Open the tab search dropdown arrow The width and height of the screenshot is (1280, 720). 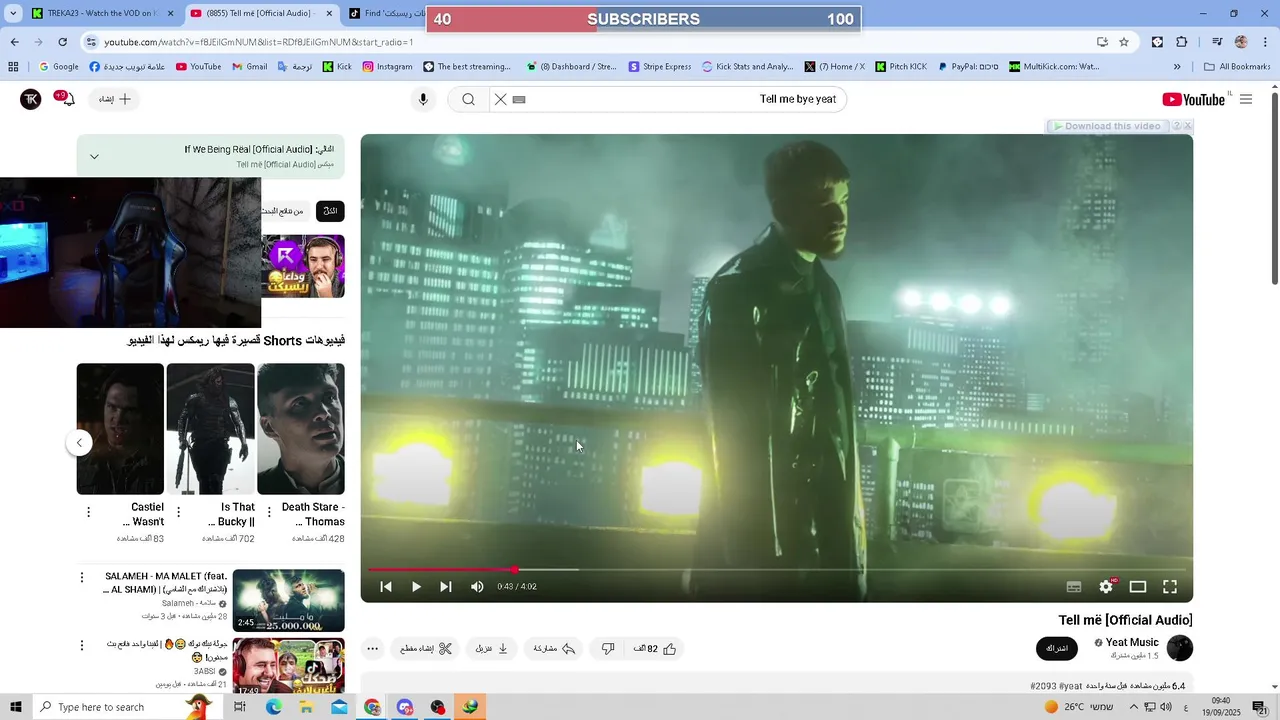tap(13, 14)
